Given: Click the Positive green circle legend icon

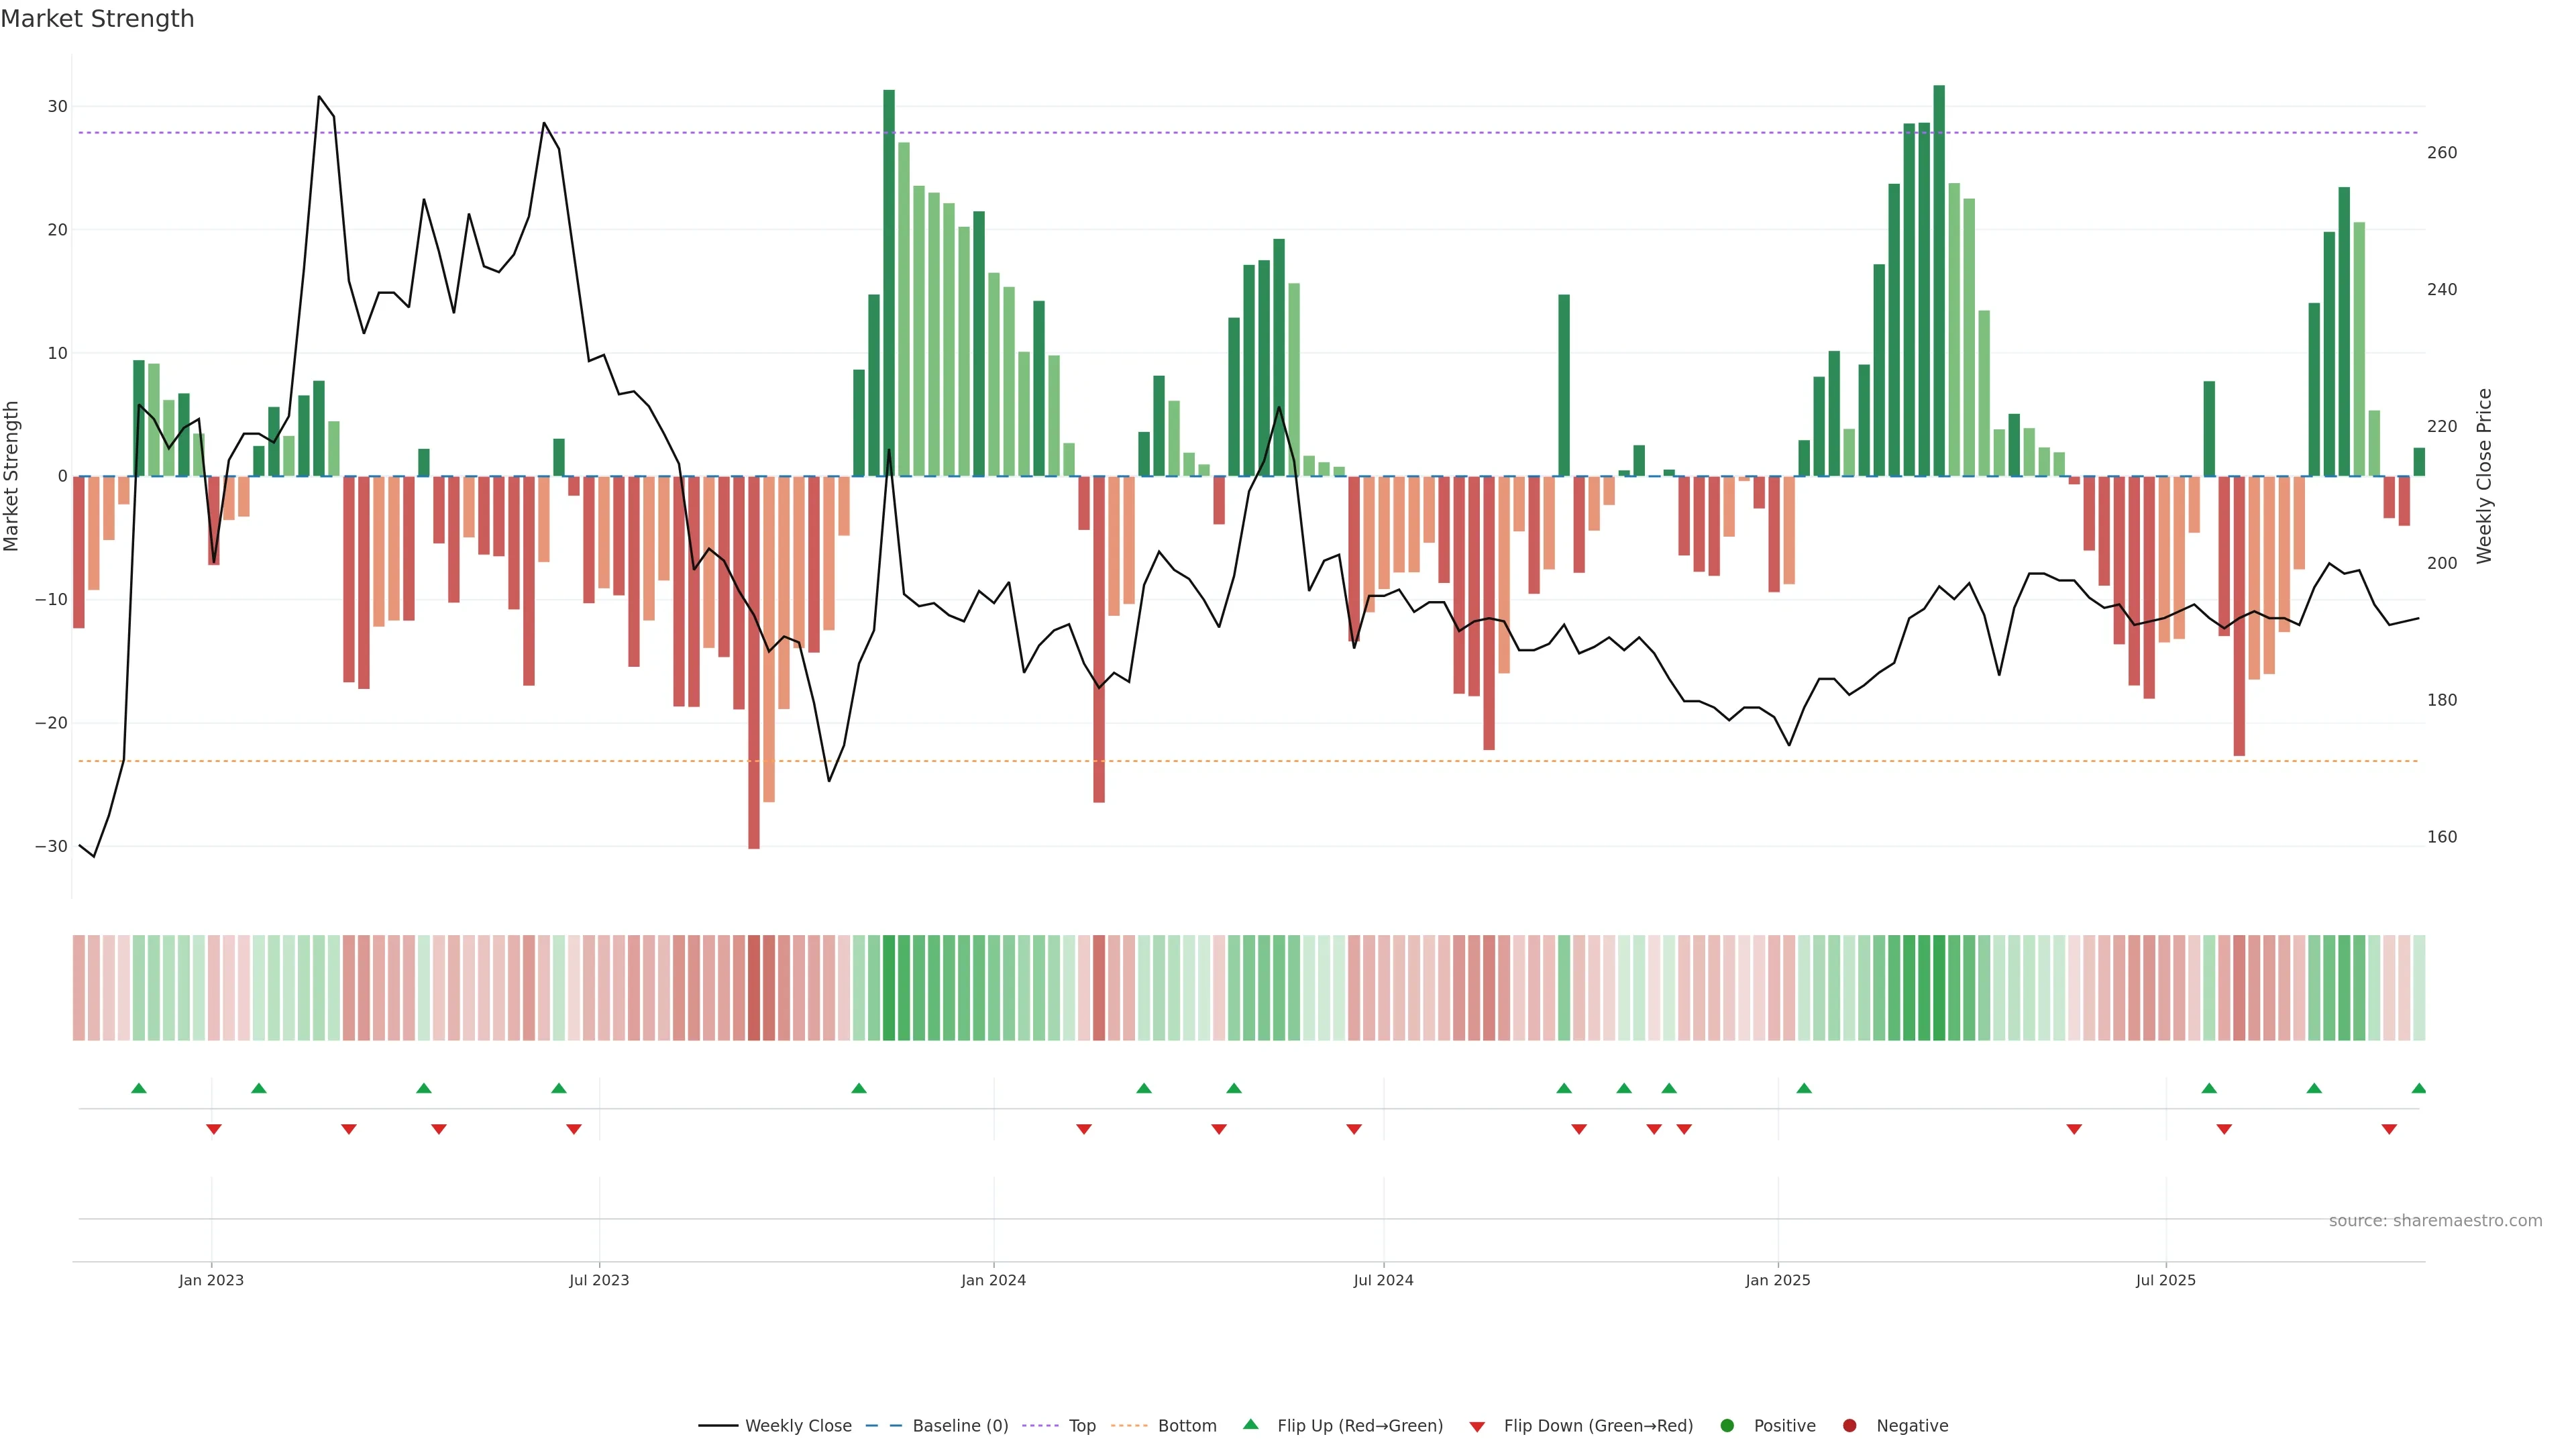Looking at the screenshot, I should 1727,1426.
